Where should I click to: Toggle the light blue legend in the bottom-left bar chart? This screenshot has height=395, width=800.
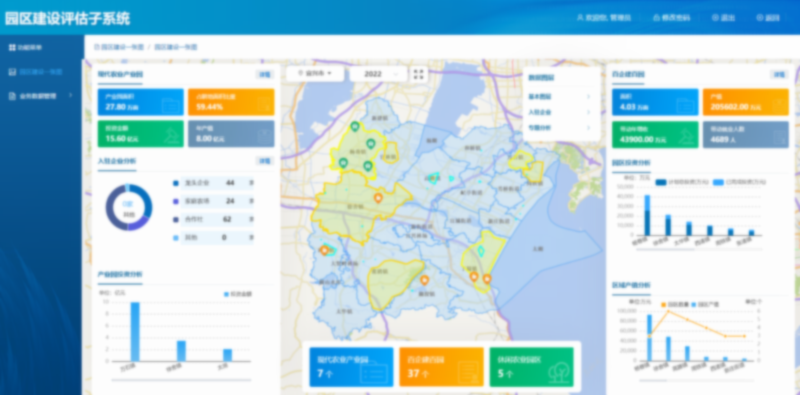coord(227,294)
